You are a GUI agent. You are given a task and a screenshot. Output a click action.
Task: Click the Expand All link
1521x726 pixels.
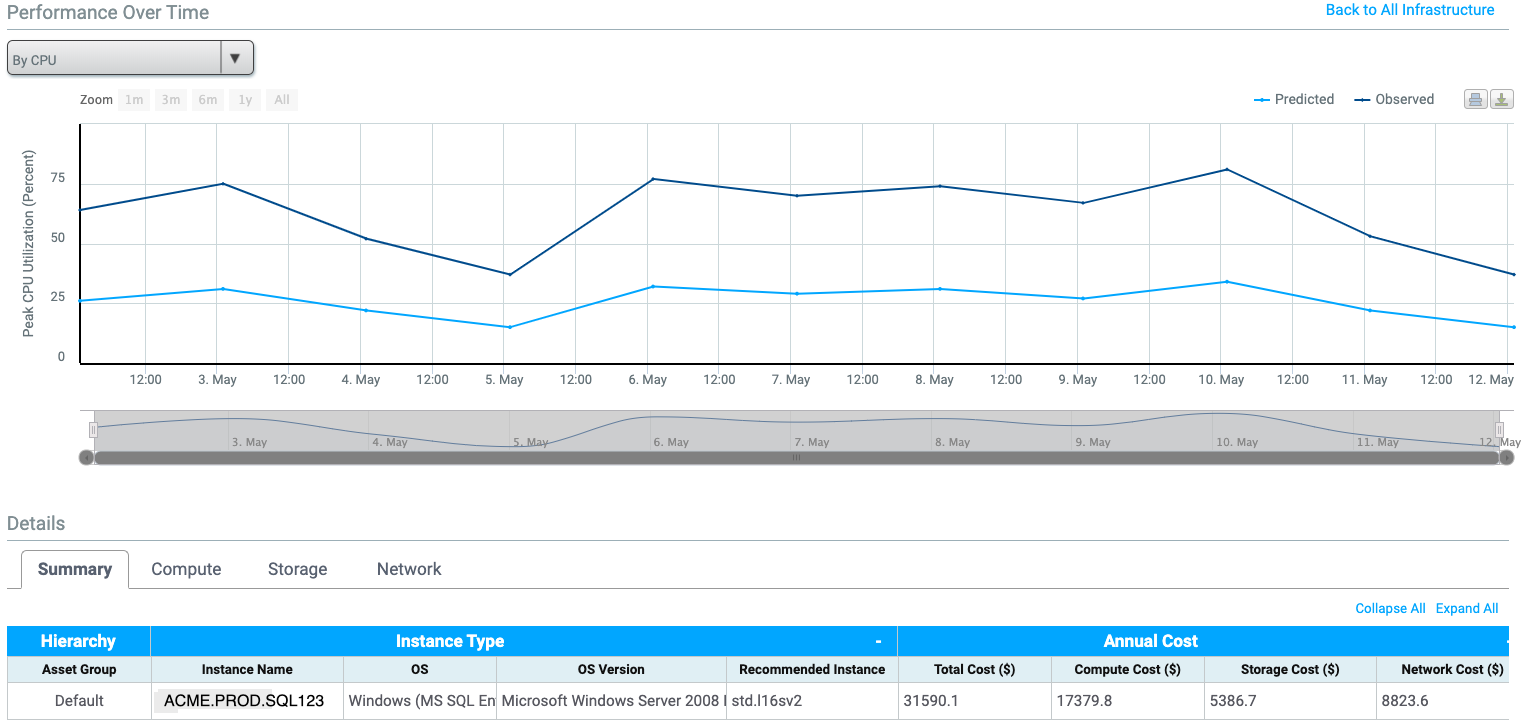click(x=1466, y=608)
